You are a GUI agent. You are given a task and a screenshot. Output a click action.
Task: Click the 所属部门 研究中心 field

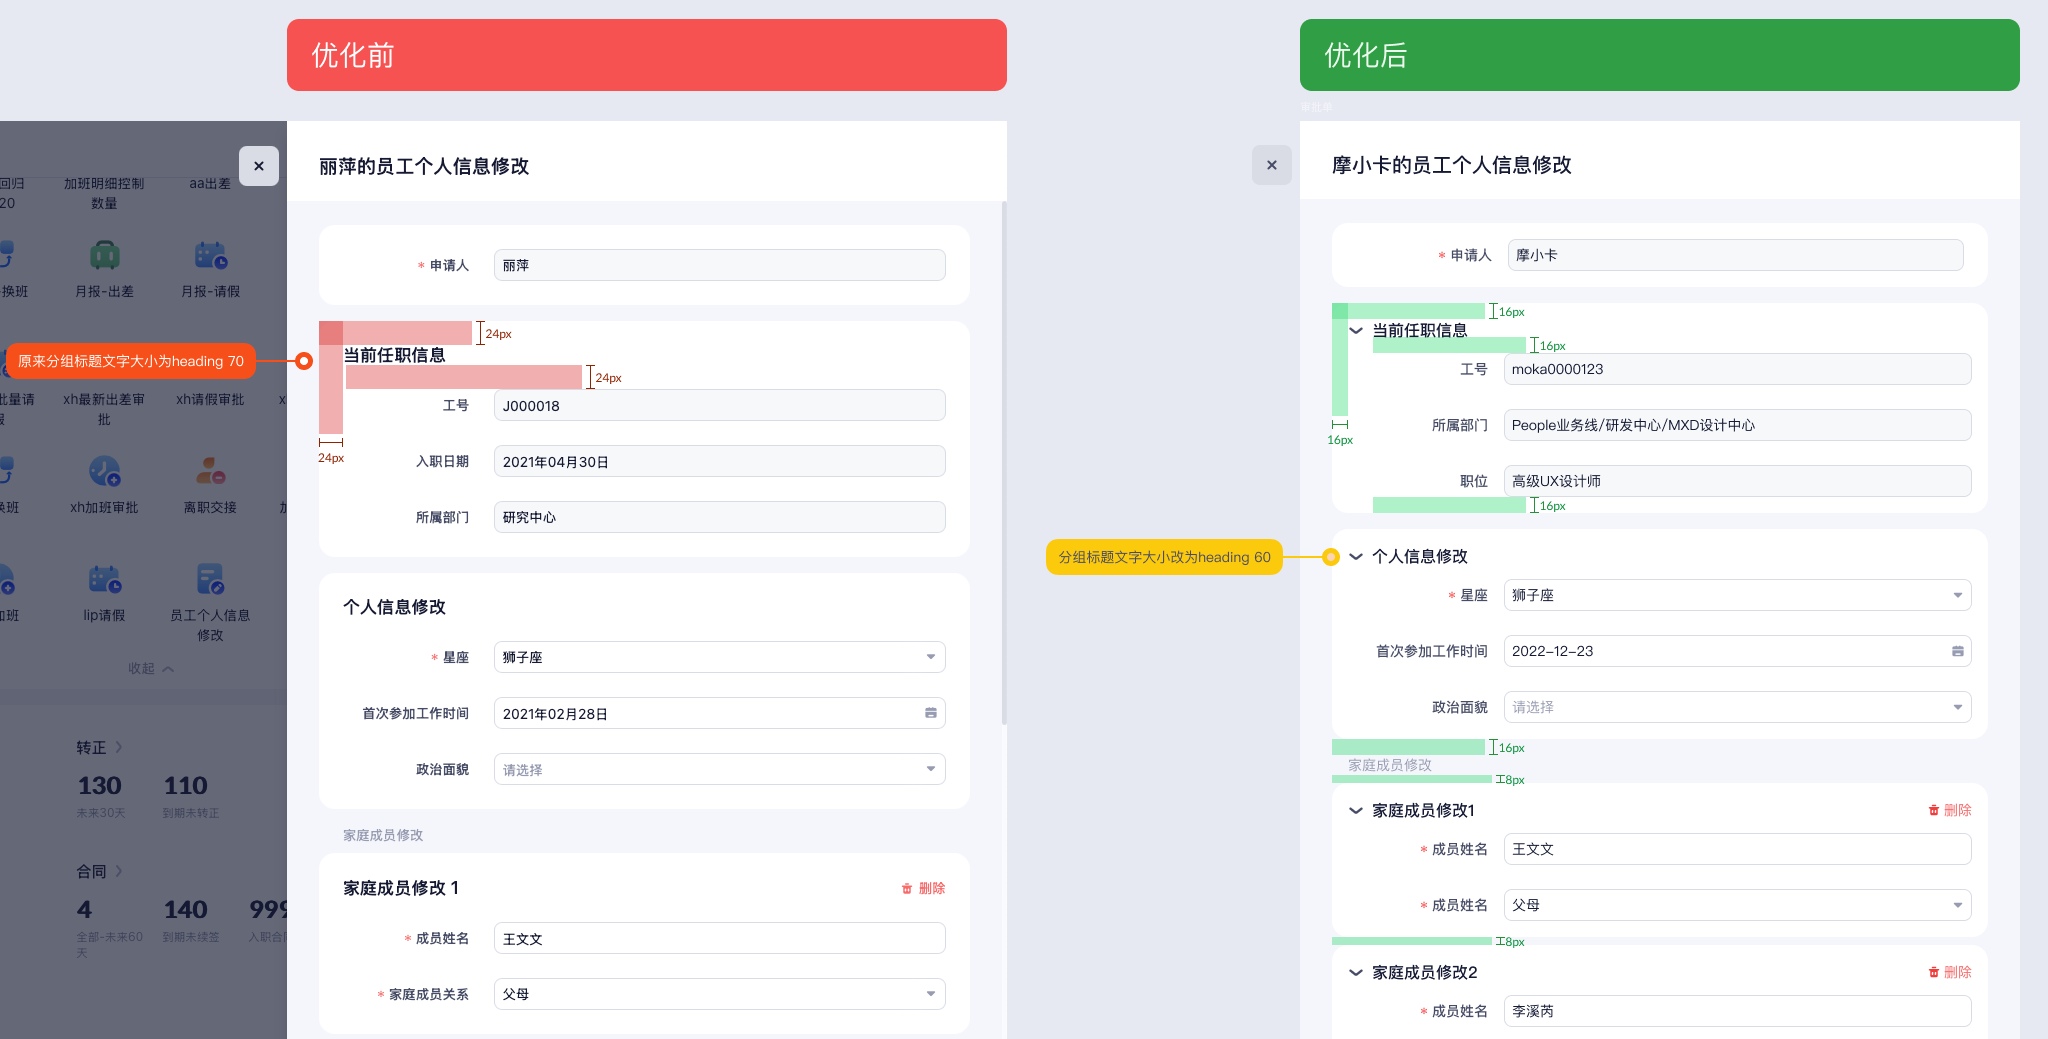(720, 517)
